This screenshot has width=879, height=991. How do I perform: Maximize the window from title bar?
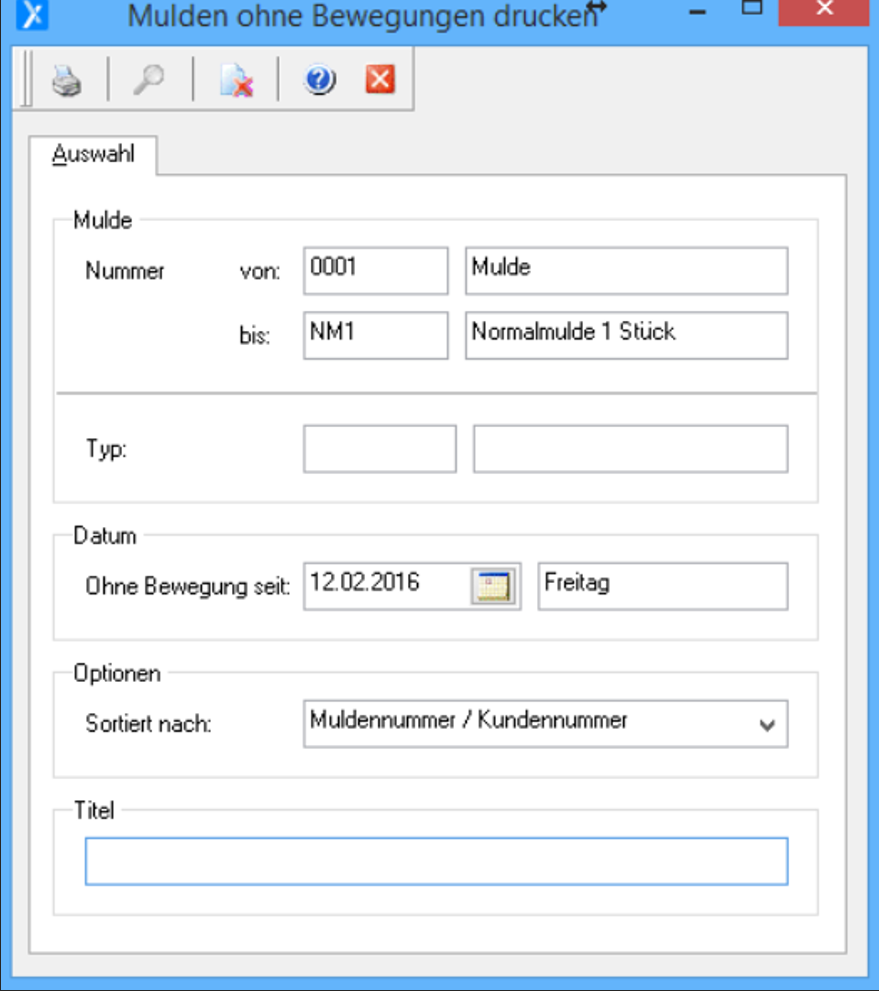pos(753,8)
